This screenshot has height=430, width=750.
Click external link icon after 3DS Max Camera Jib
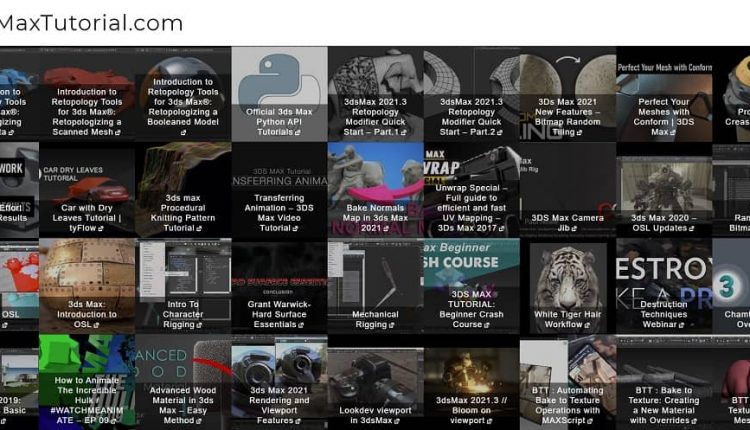(579, 228)
